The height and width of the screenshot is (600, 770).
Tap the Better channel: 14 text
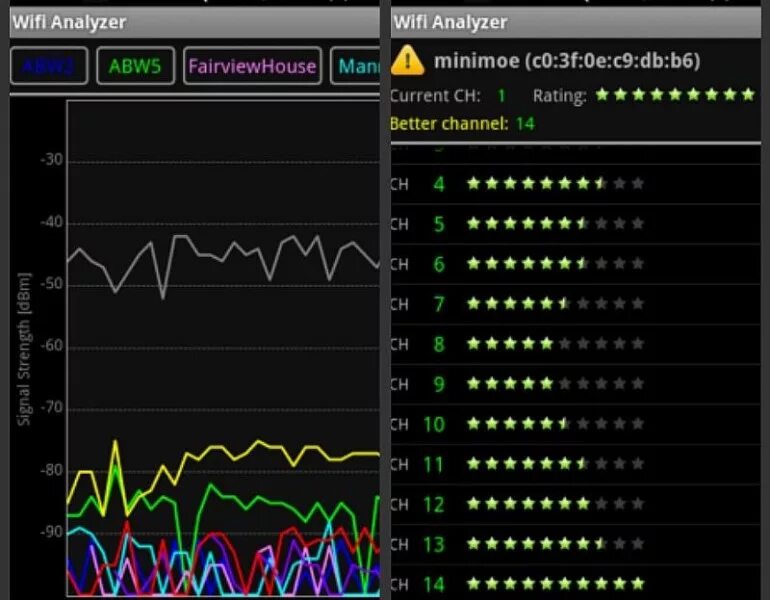point(462,123)
